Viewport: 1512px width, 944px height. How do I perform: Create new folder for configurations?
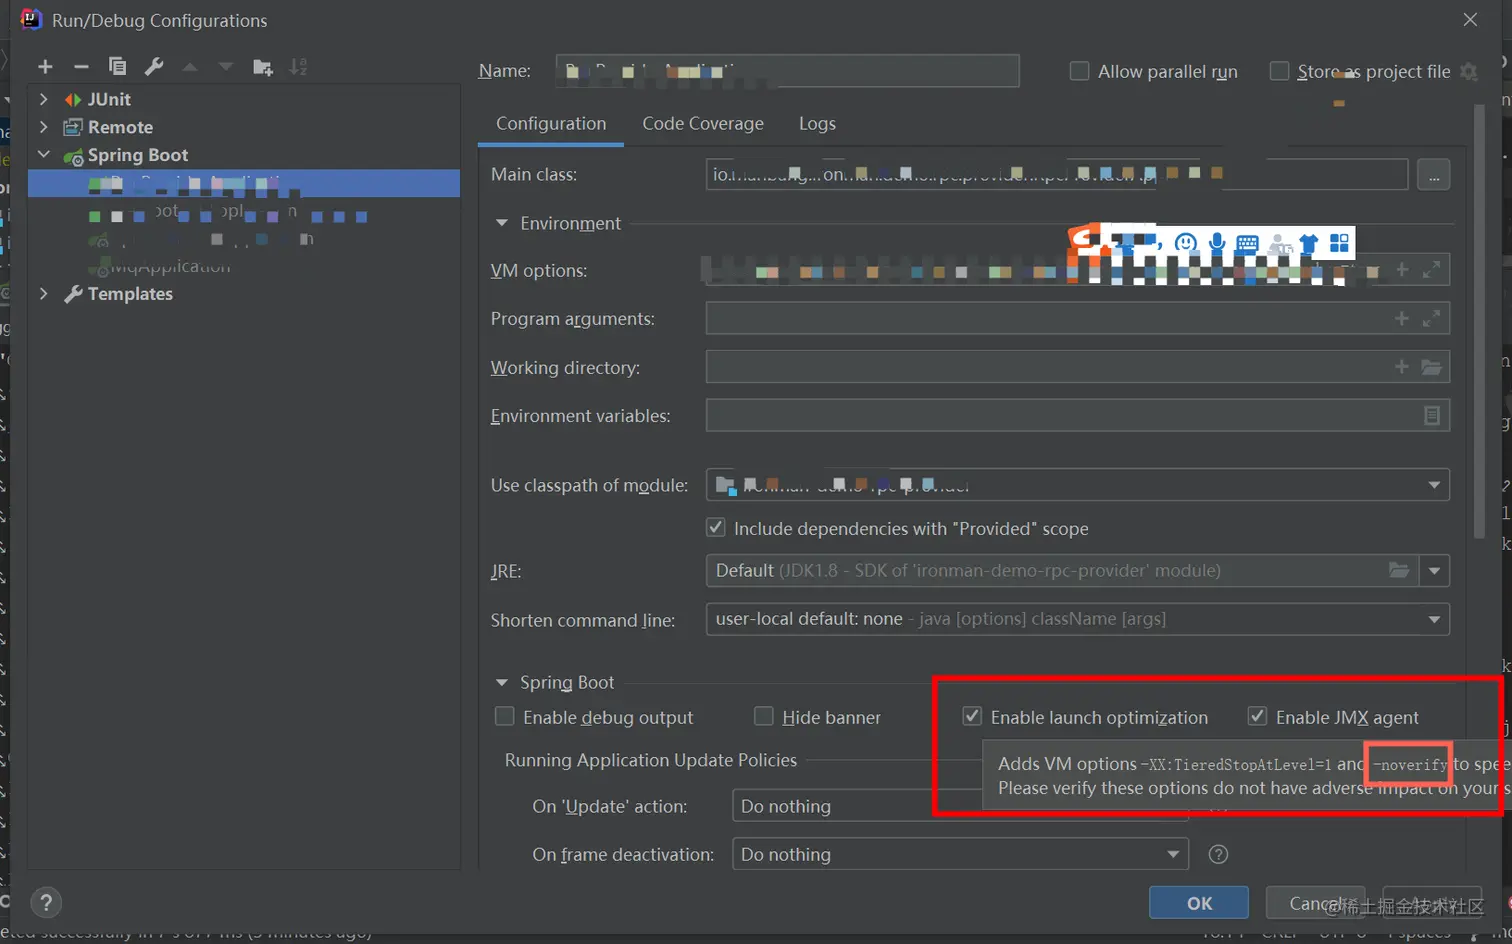tap(263, 67)
